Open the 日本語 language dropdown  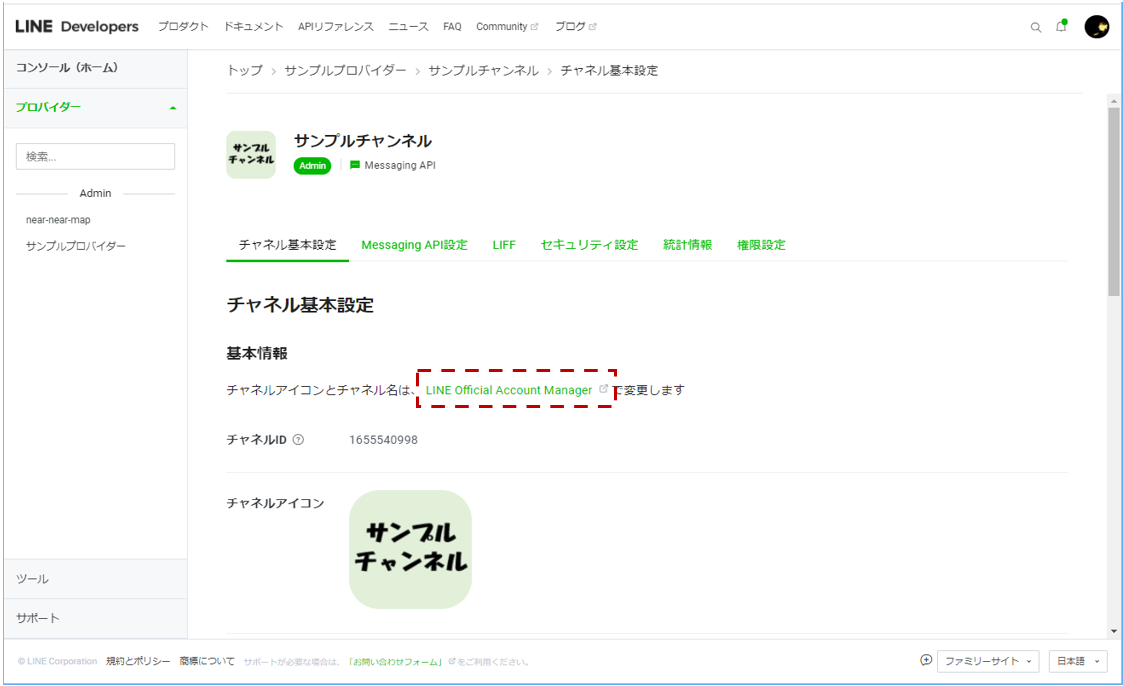pyautogui.click(x=1077, y=661)
